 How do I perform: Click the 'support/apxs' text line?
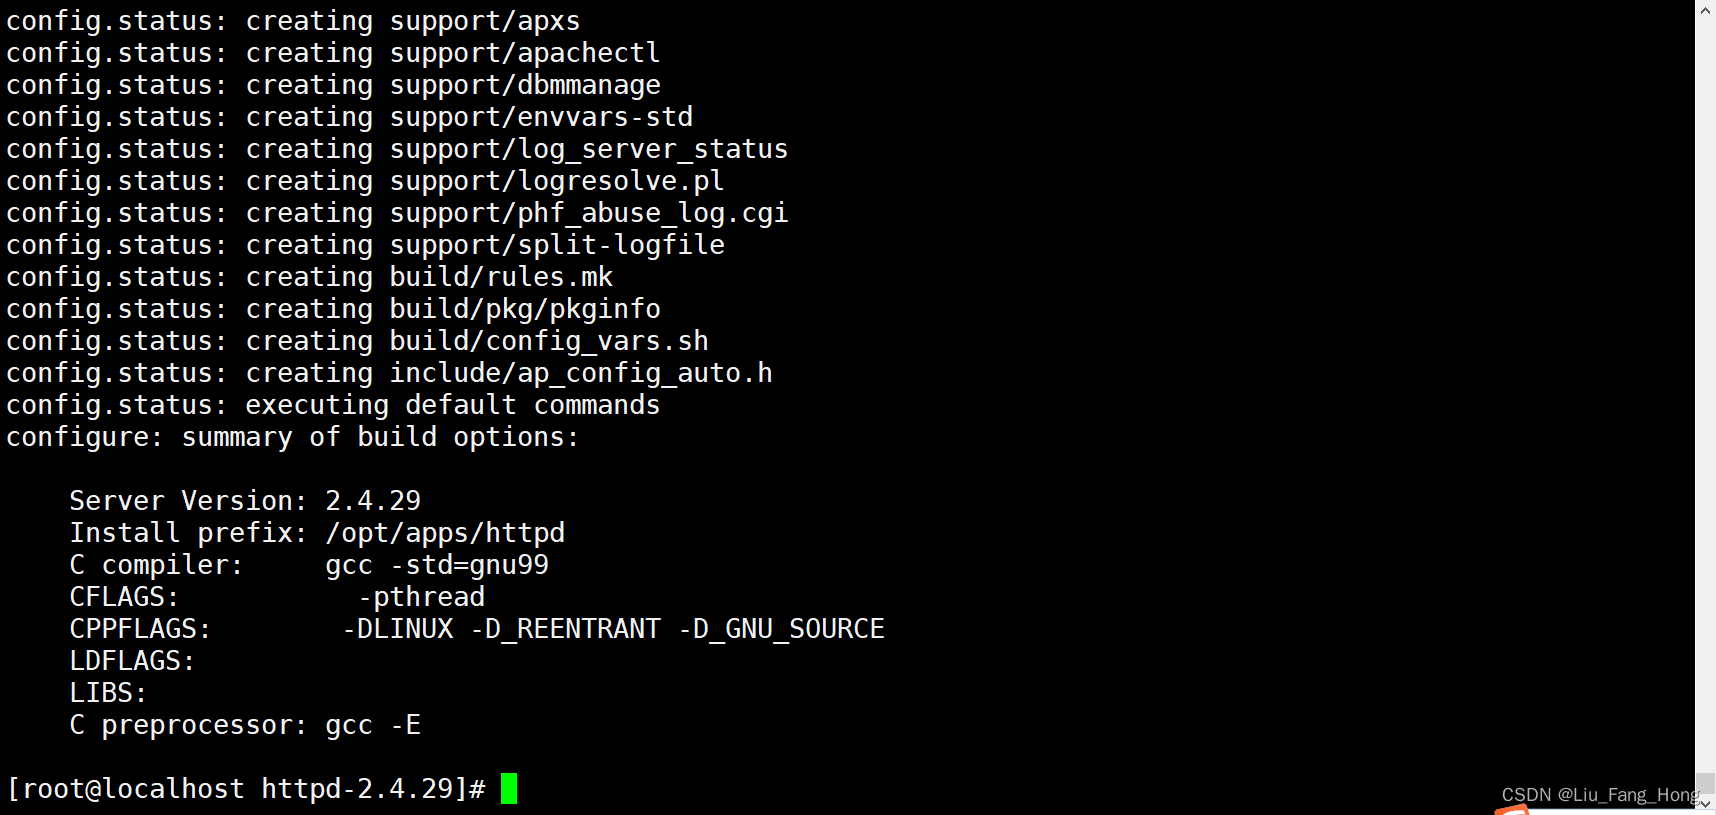485,21
